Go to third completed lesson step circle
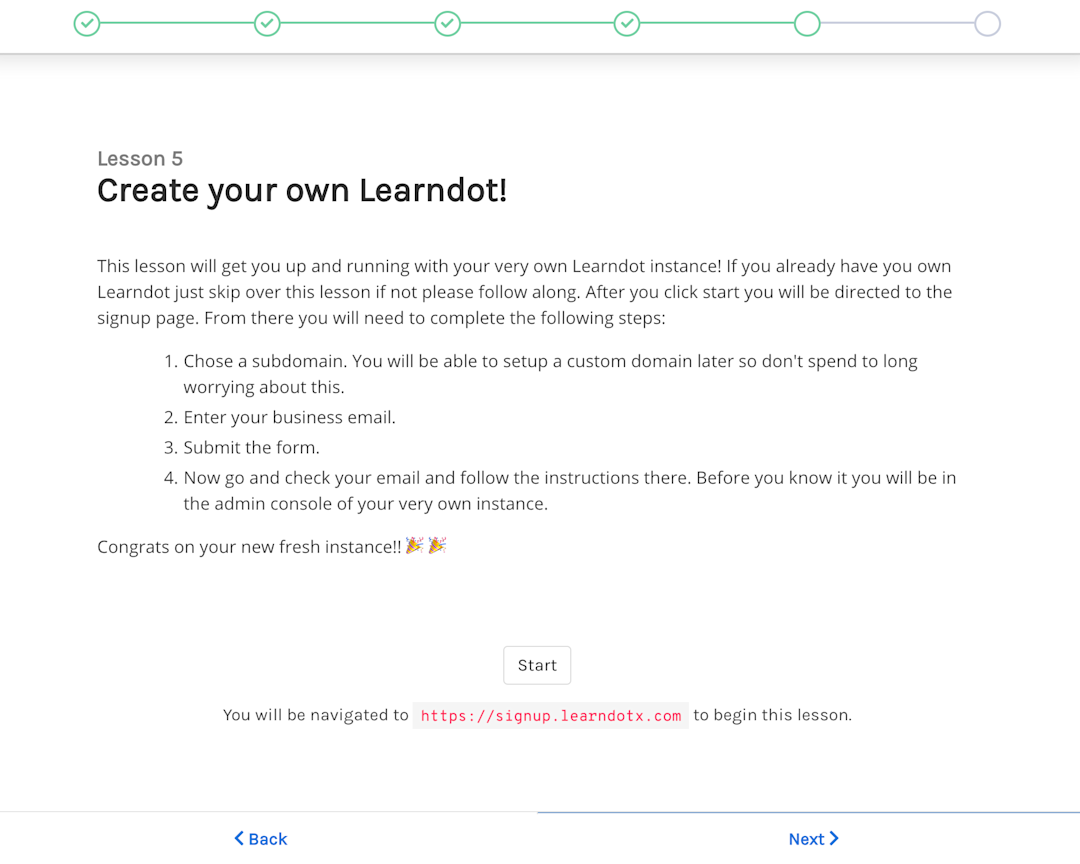This screenshot has width=1080, height=864. [448, 23]
